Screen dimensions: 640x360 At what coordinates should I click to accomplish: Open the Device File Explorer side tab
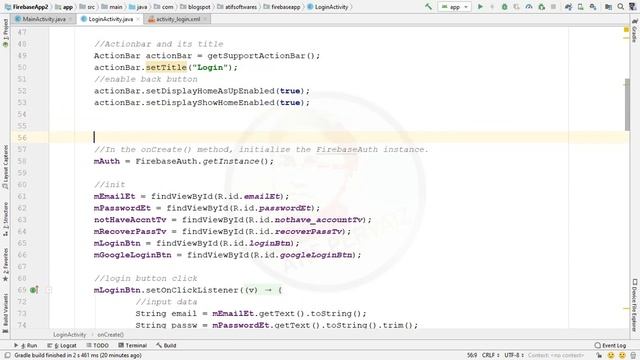tap(634, 304)
